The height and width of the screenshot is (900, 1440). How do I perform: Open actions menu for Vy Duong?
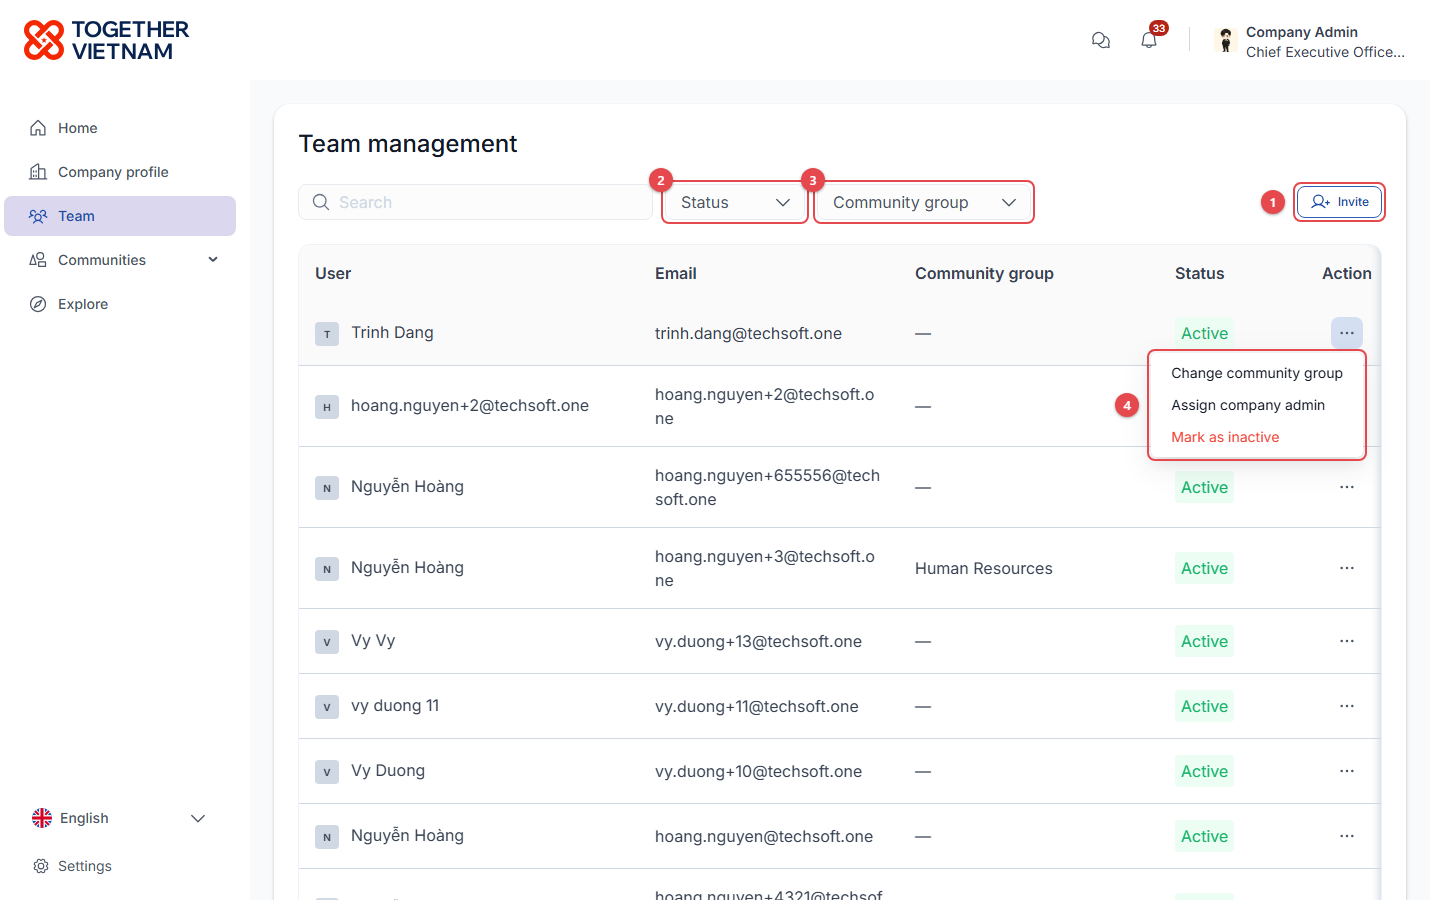pyautogui.click(x=1347, y=771)
